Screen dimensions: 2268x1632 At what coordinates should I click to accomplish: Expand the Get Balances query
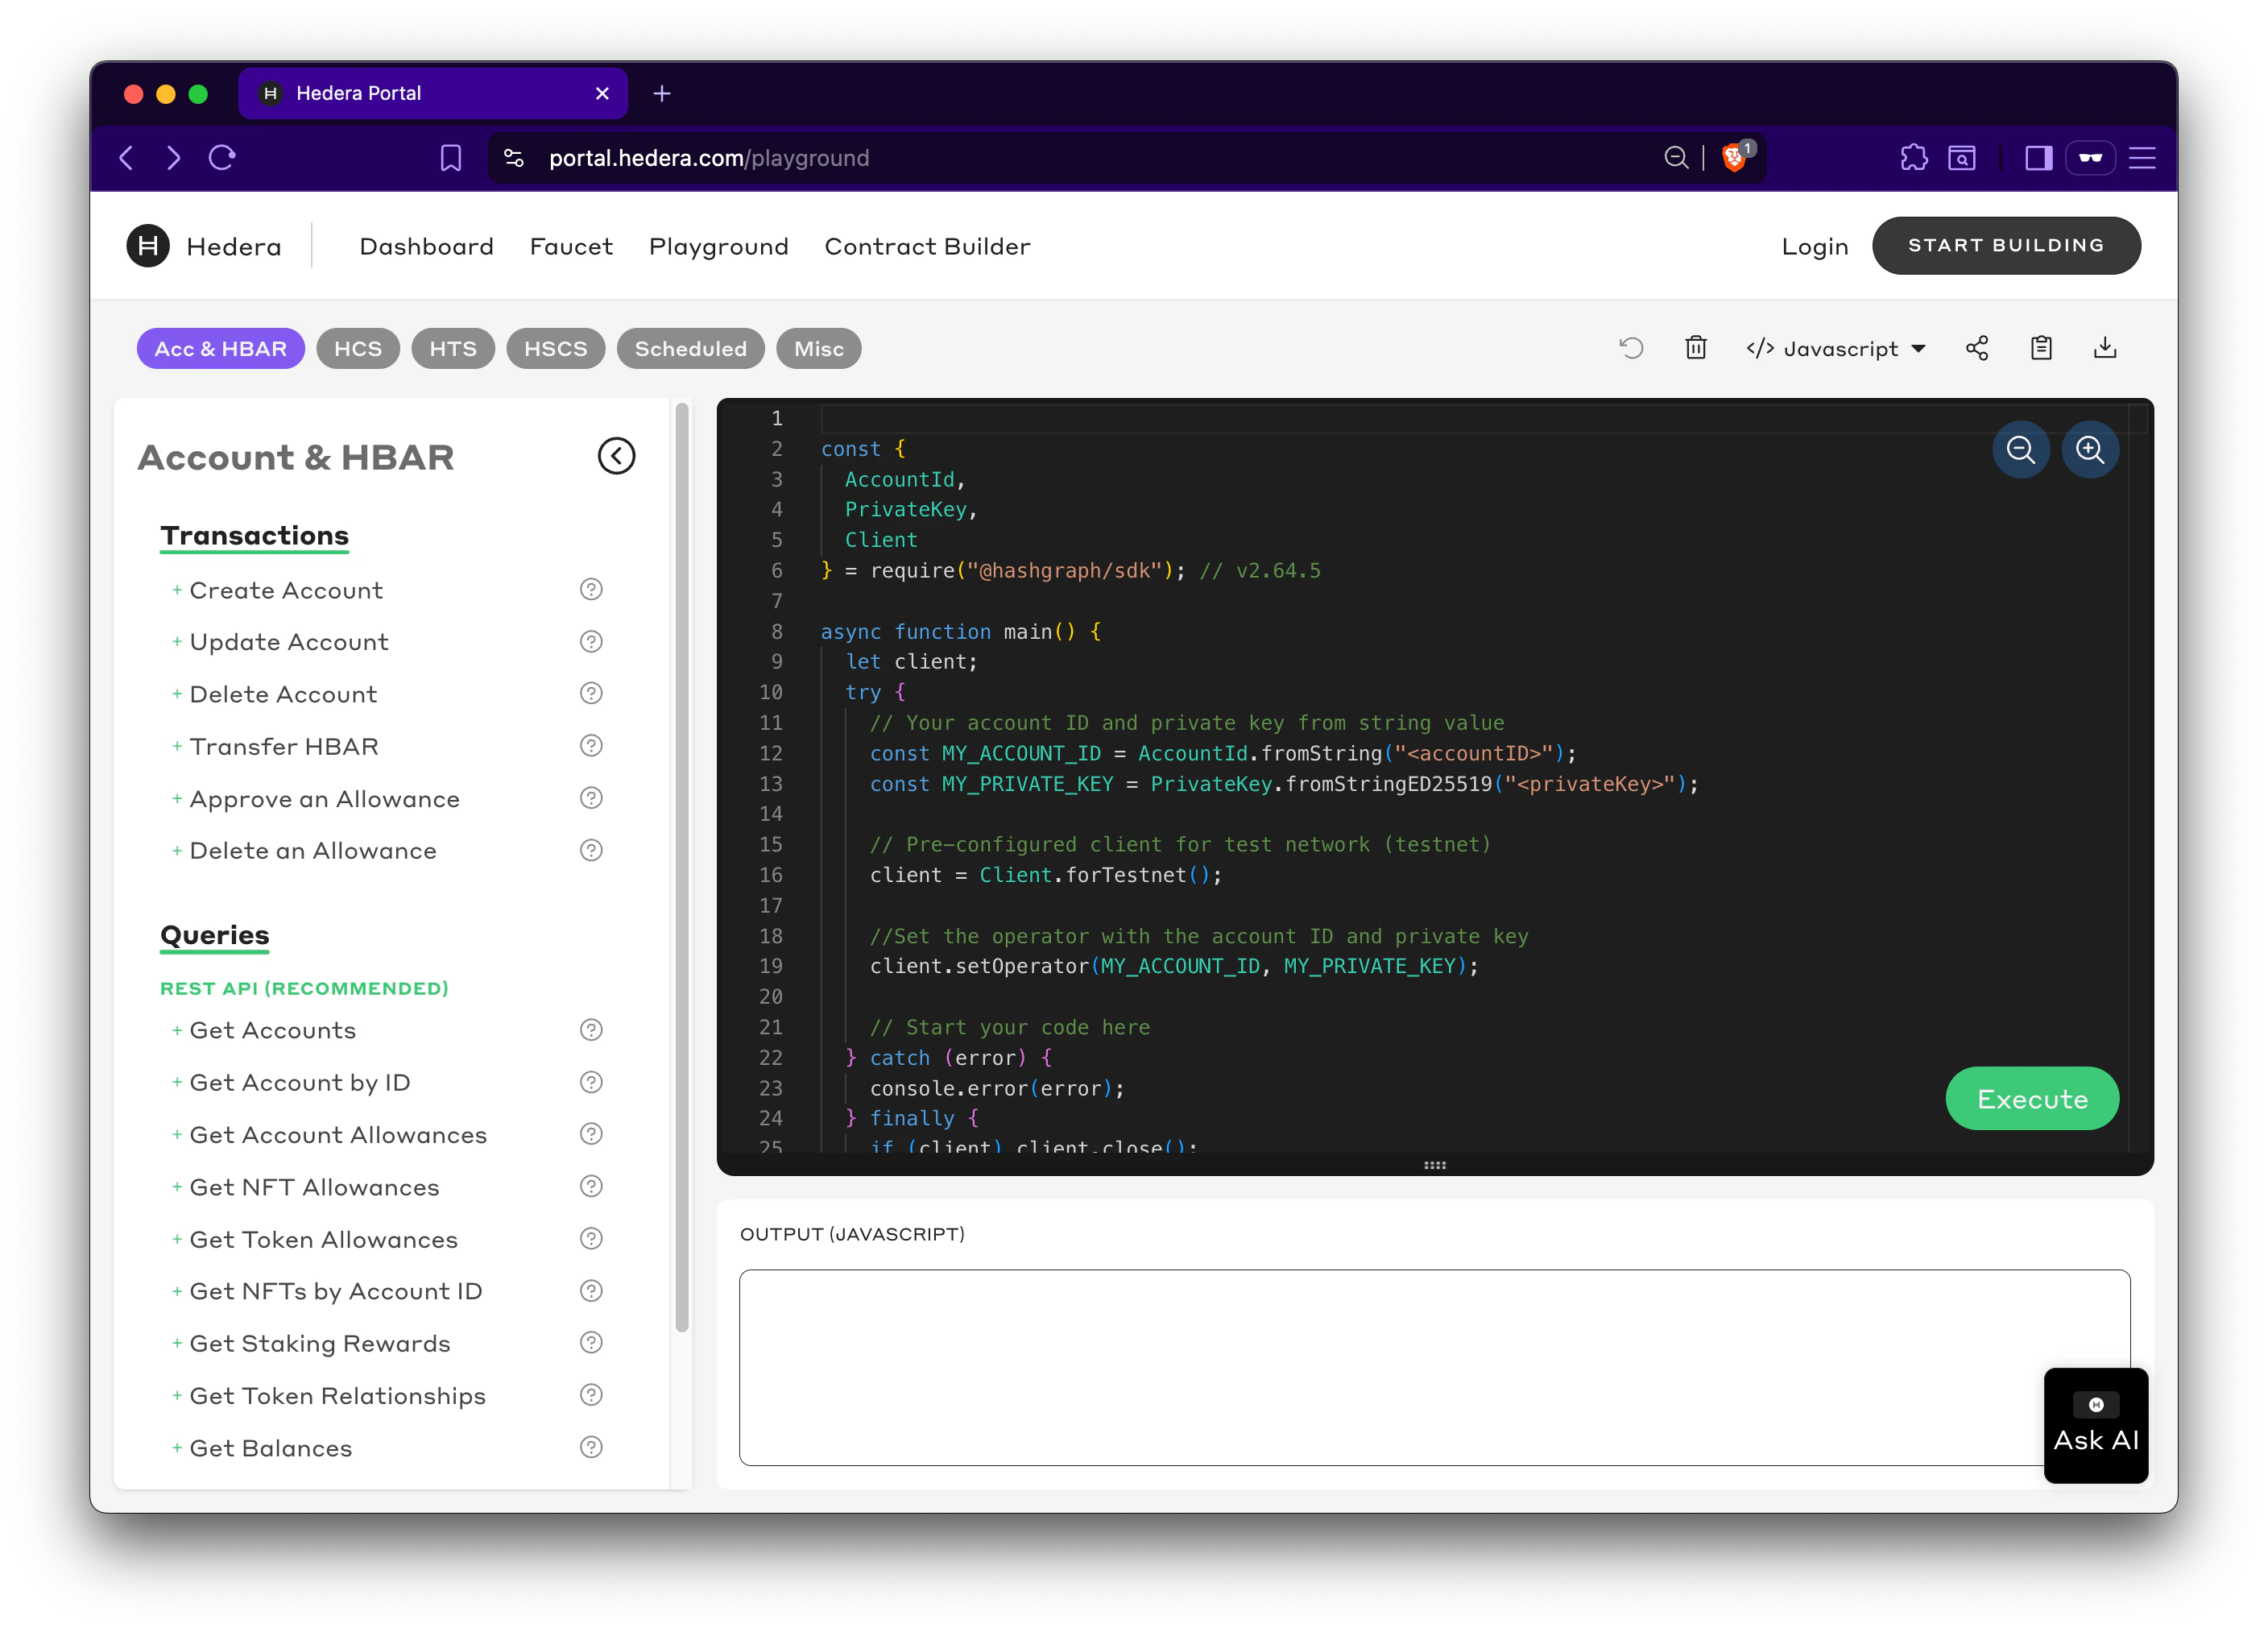click(x=270, y=1447)
